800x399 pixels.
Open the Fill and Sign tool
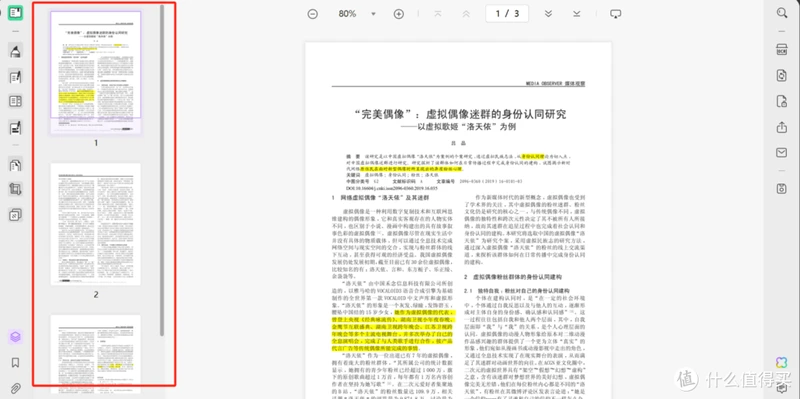(x=15, y=128)
